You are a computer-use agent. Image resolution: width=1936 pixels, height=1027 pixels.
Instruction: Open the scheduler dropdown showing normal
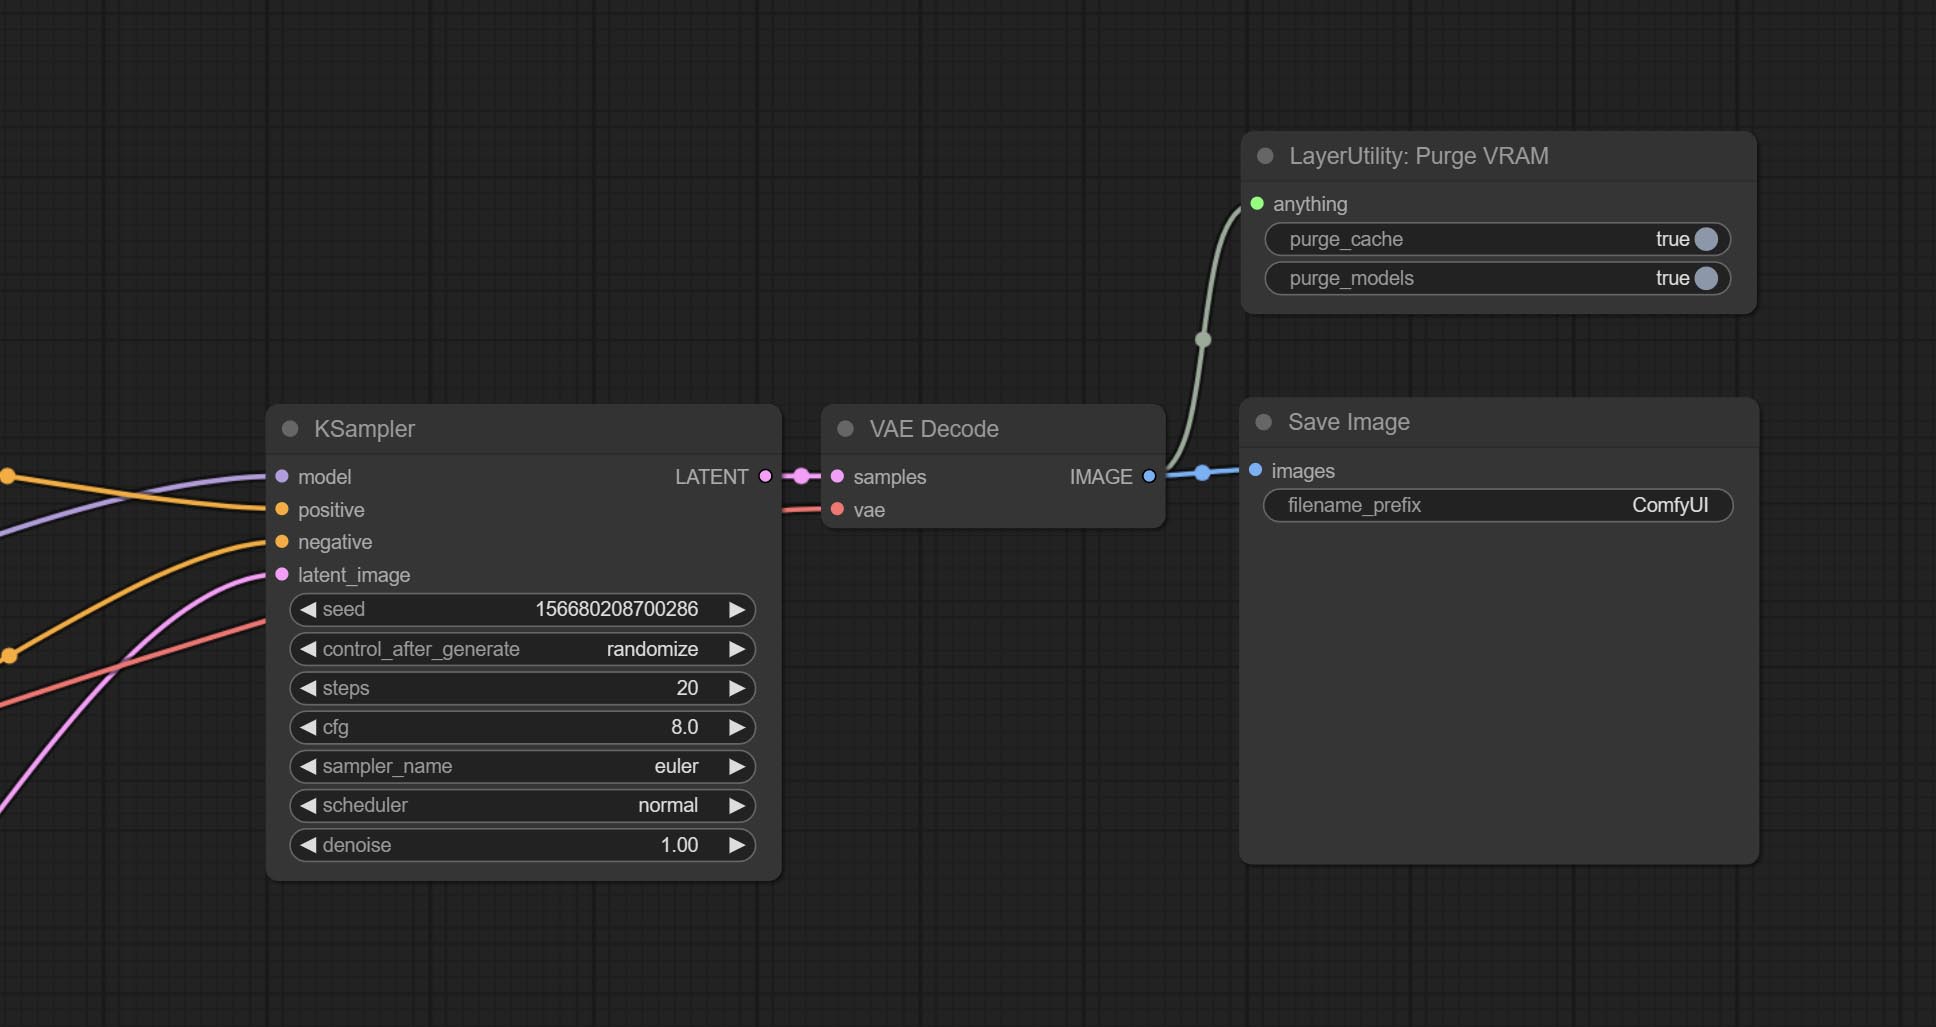point(522,805)
